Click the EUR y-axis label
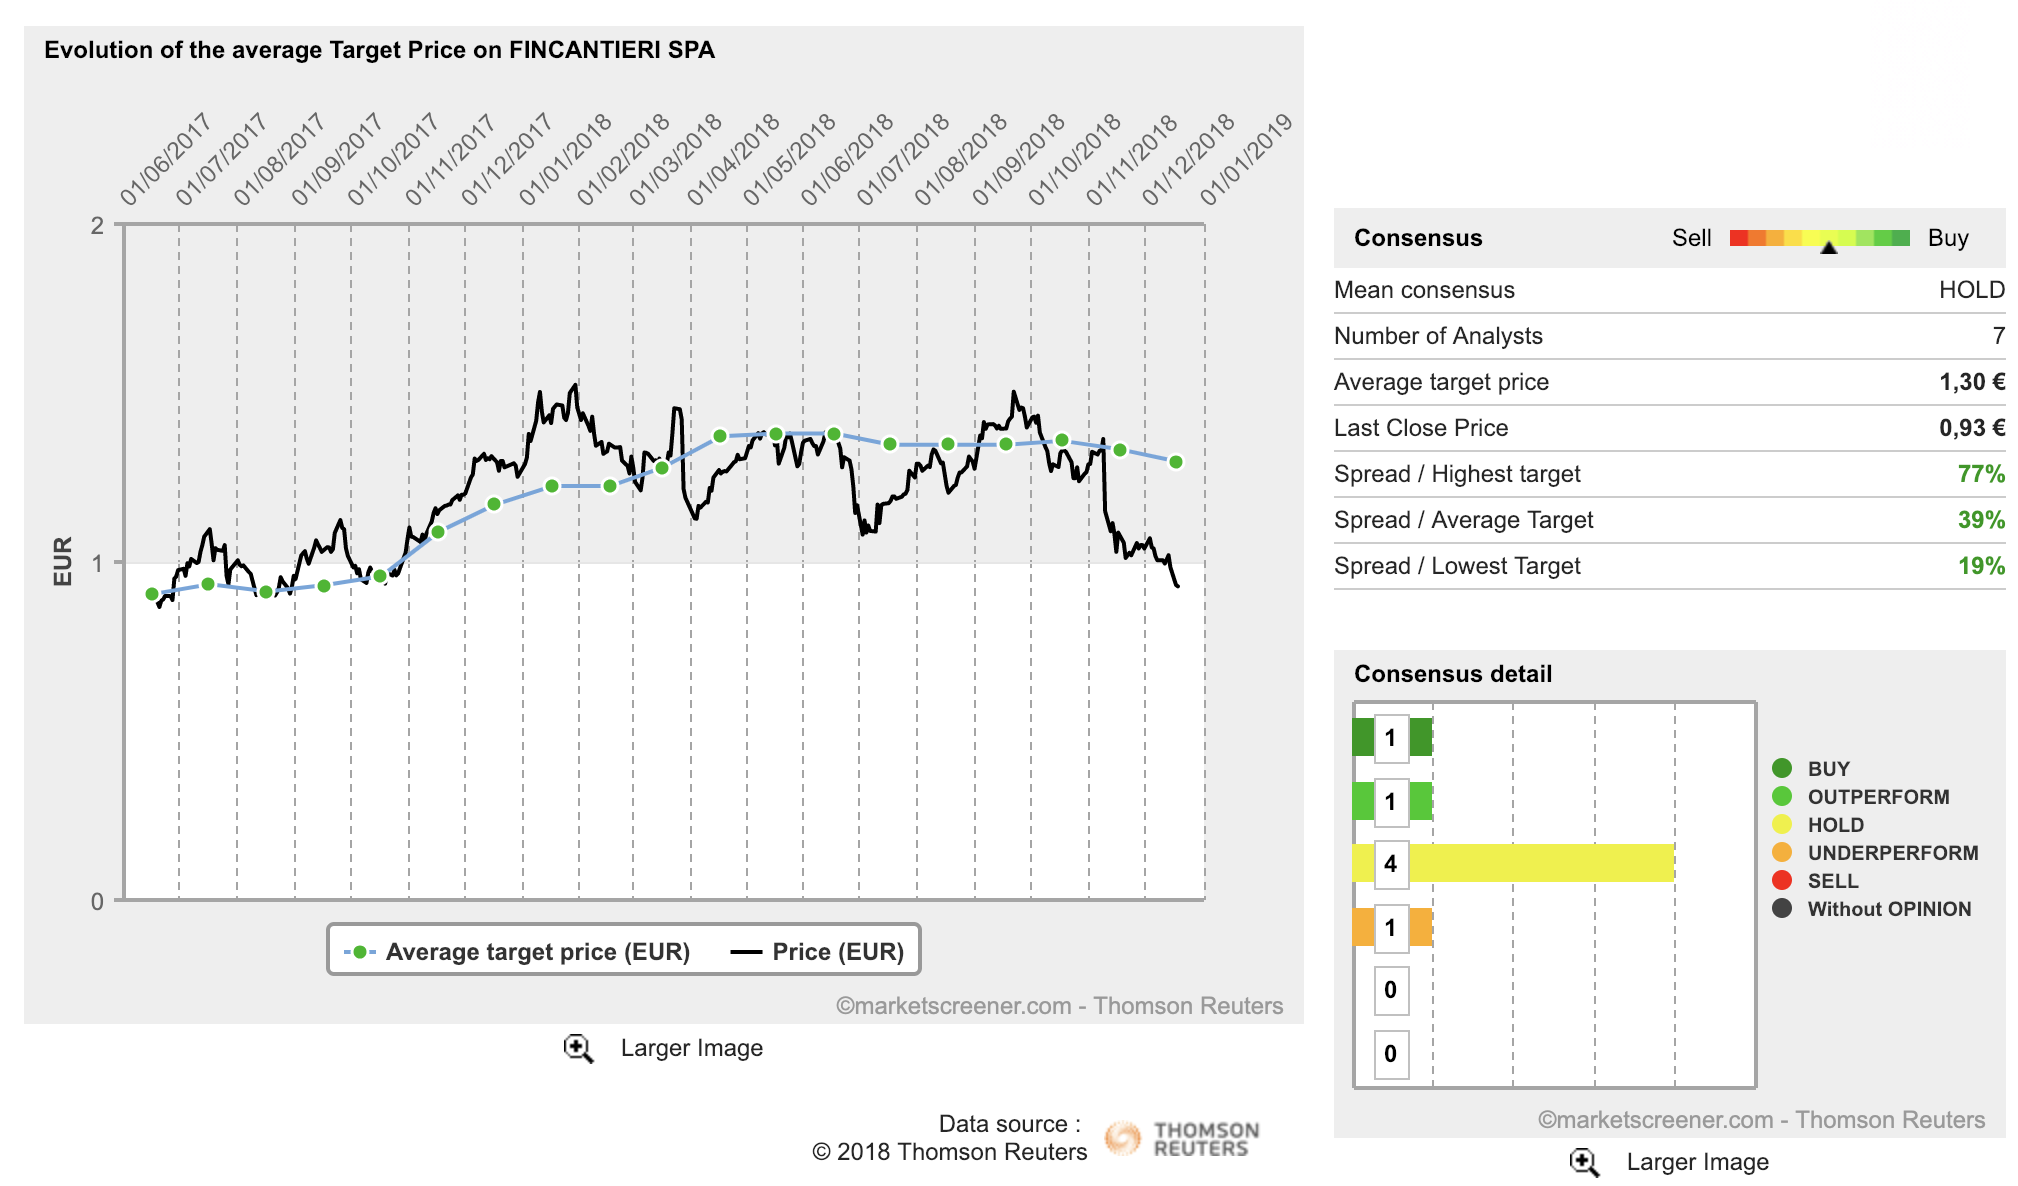Image resolution: width=2018 pixels, height=1186 pixels. click(x=63, y=561)
